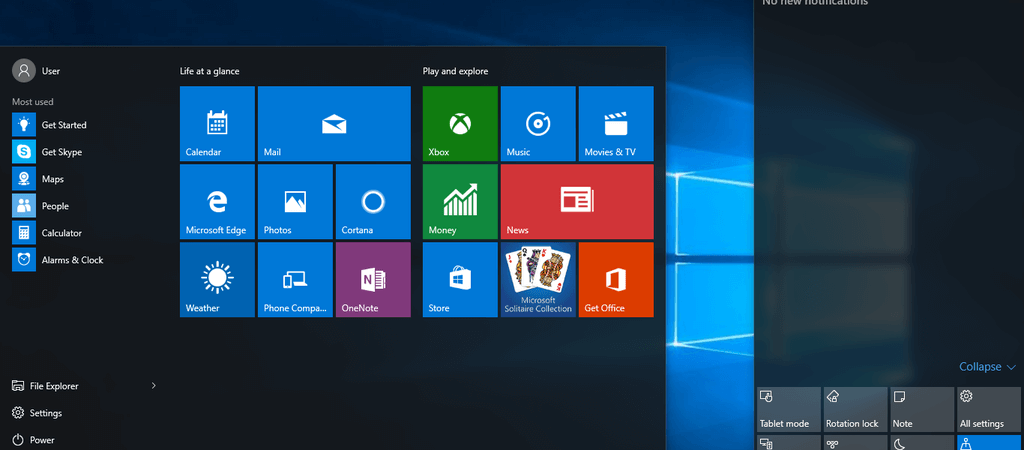Screen dimensions: 1024x450
Task: Launch the Microsoft Solitaire Collection tile
Action: (538, 280)
